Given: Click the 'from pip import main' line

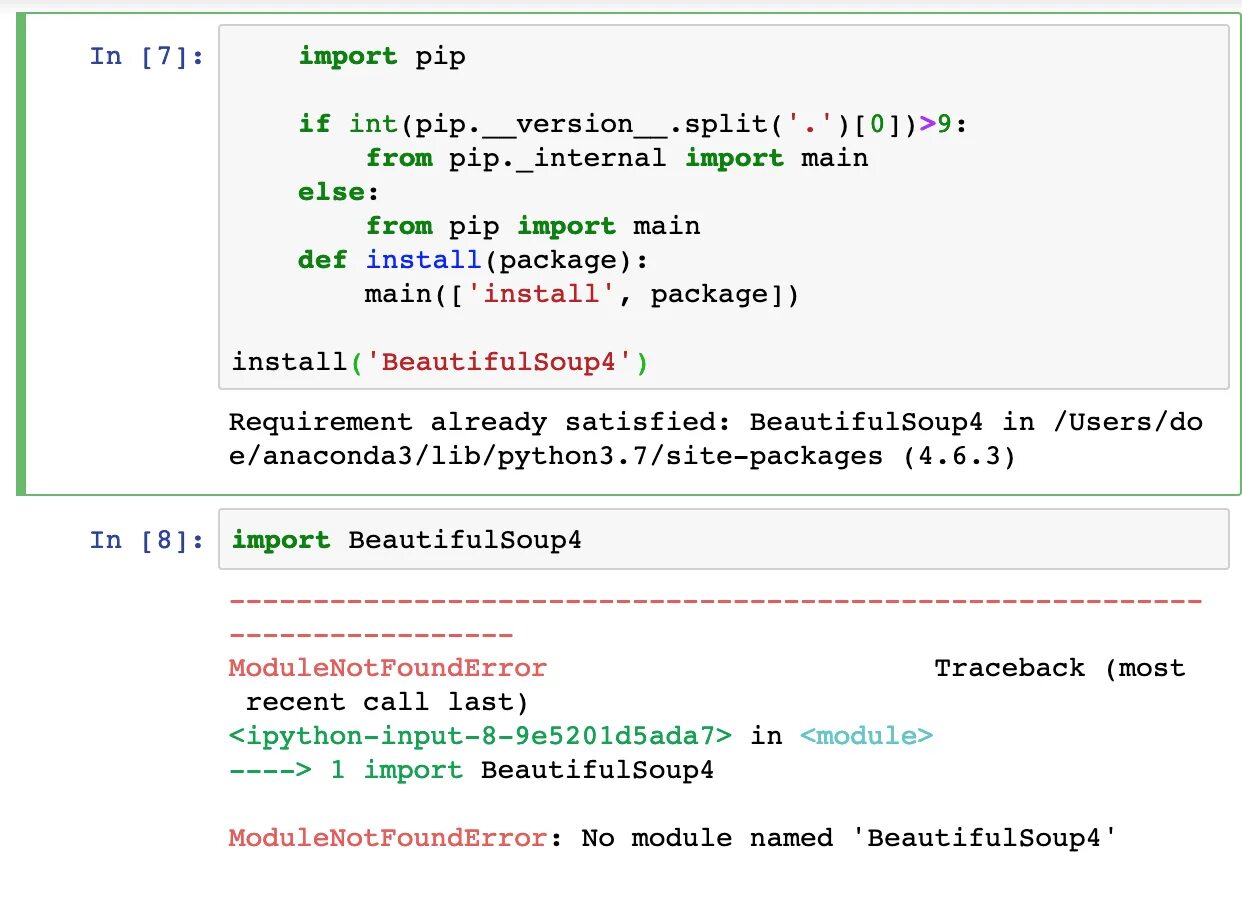Looking at the screenshot, I should (533, 226).
